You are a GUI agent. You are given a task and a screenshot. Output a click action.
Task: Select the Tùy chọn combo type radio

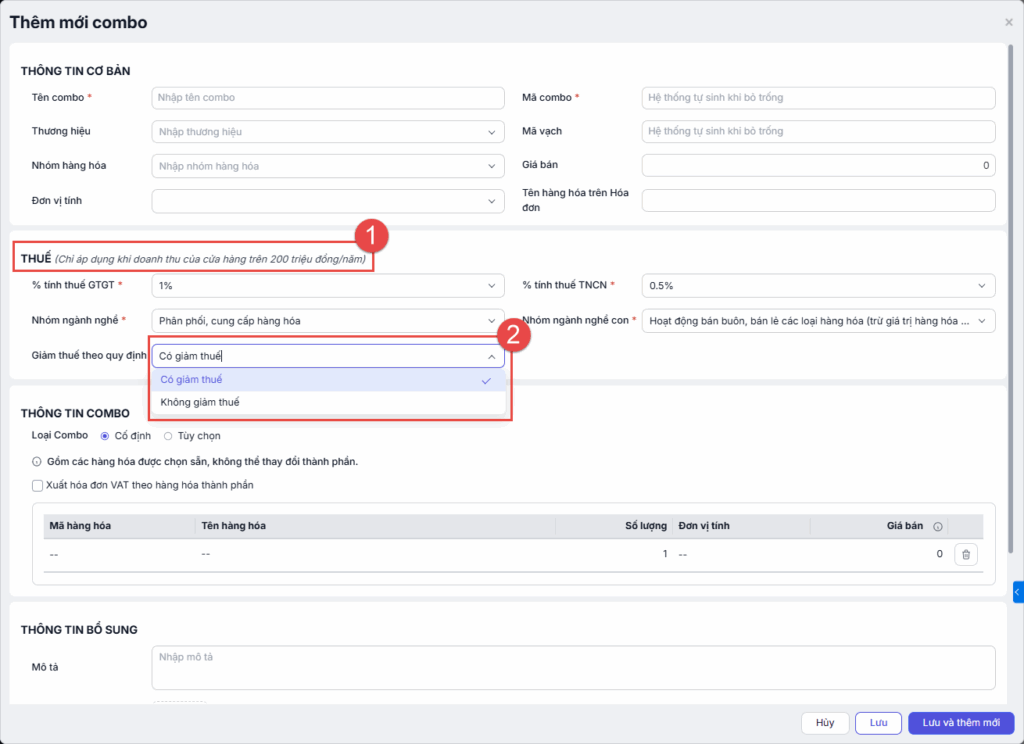click(168, 436)
